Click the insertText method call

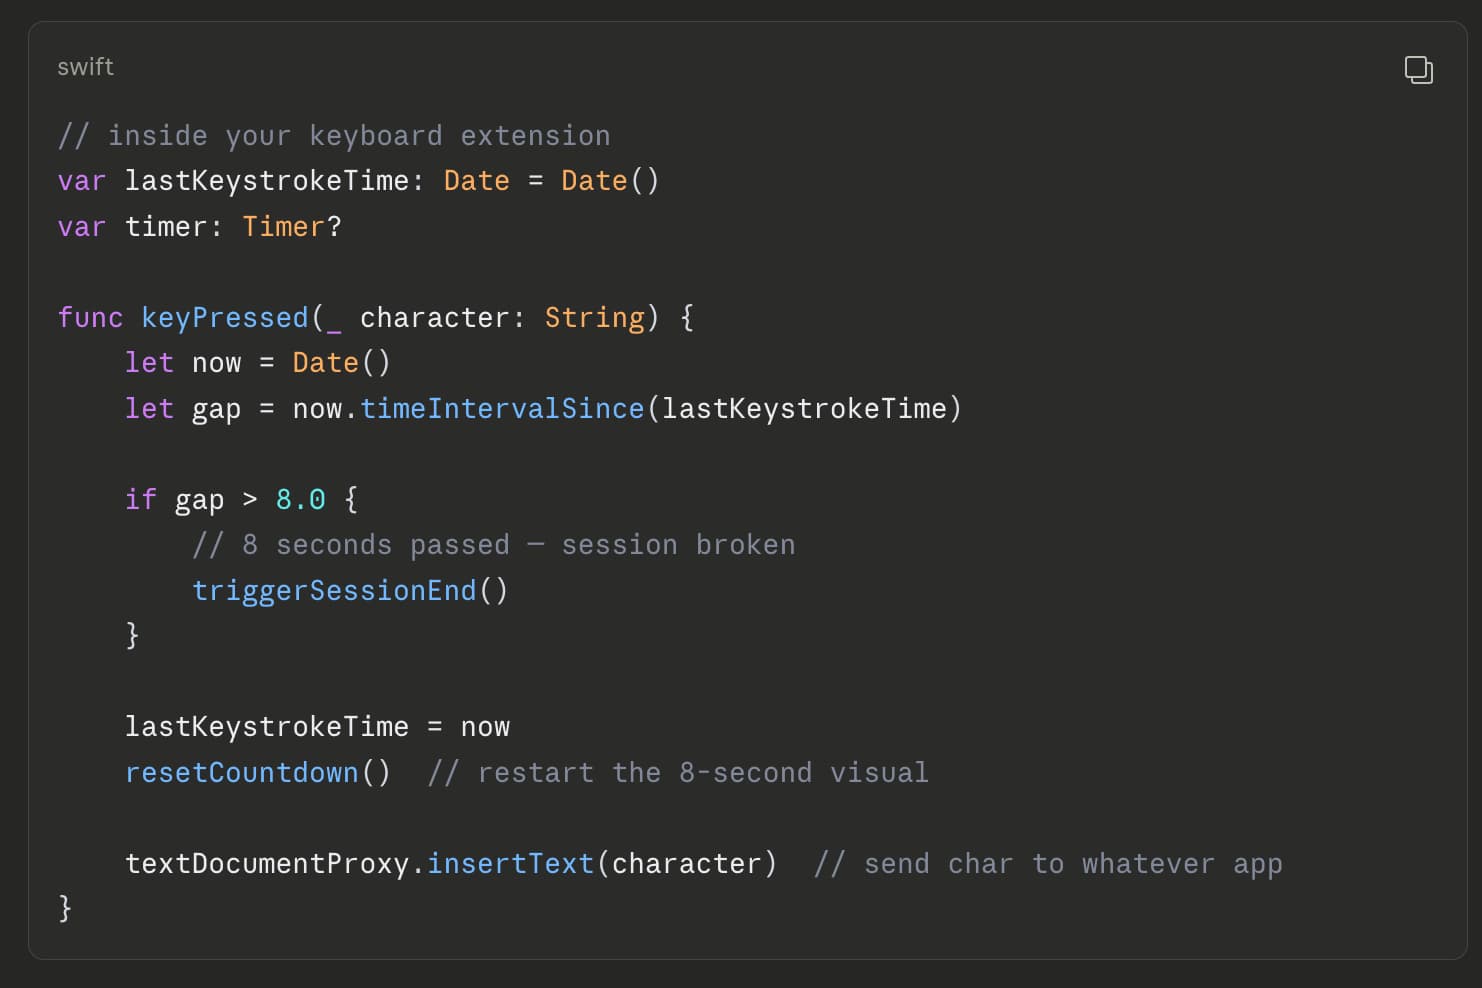pyautogui.click(x=510, y=863)
